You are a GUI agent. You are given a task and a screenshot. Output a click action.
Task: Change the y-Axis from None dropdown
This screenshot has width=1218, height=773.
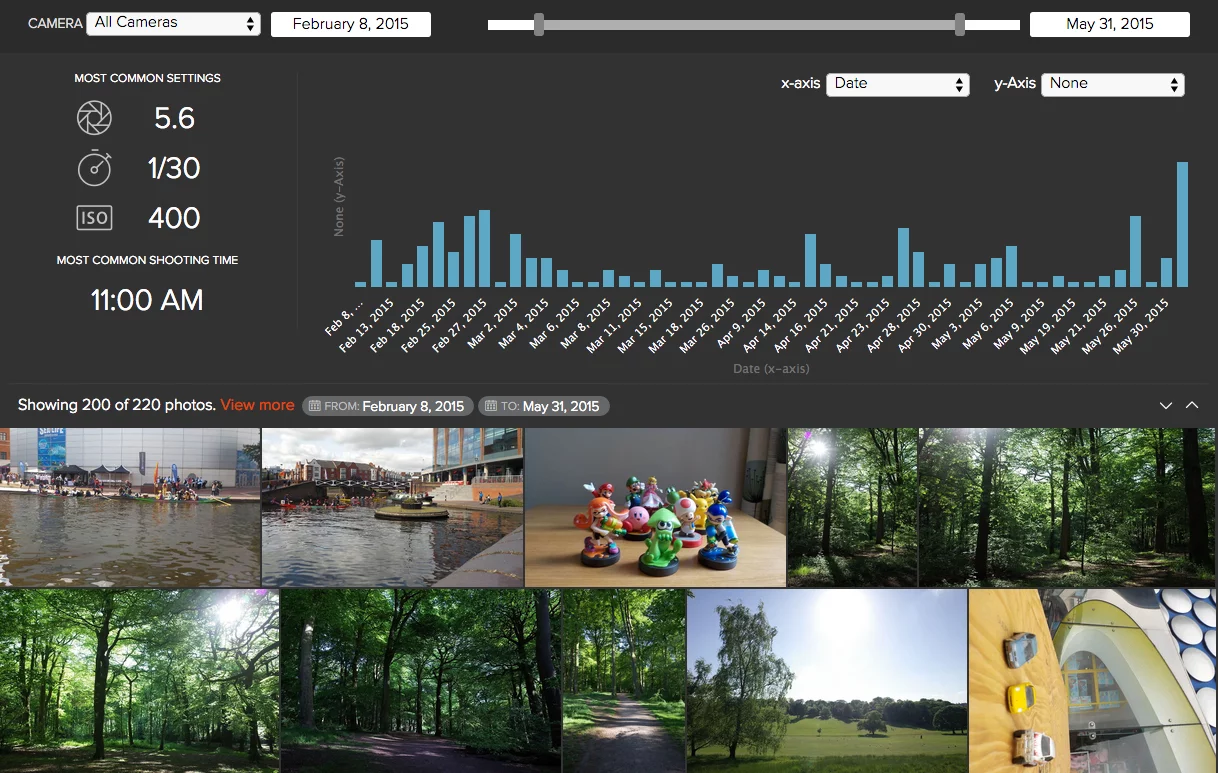pyautogui.click(x=1112, y=84)
